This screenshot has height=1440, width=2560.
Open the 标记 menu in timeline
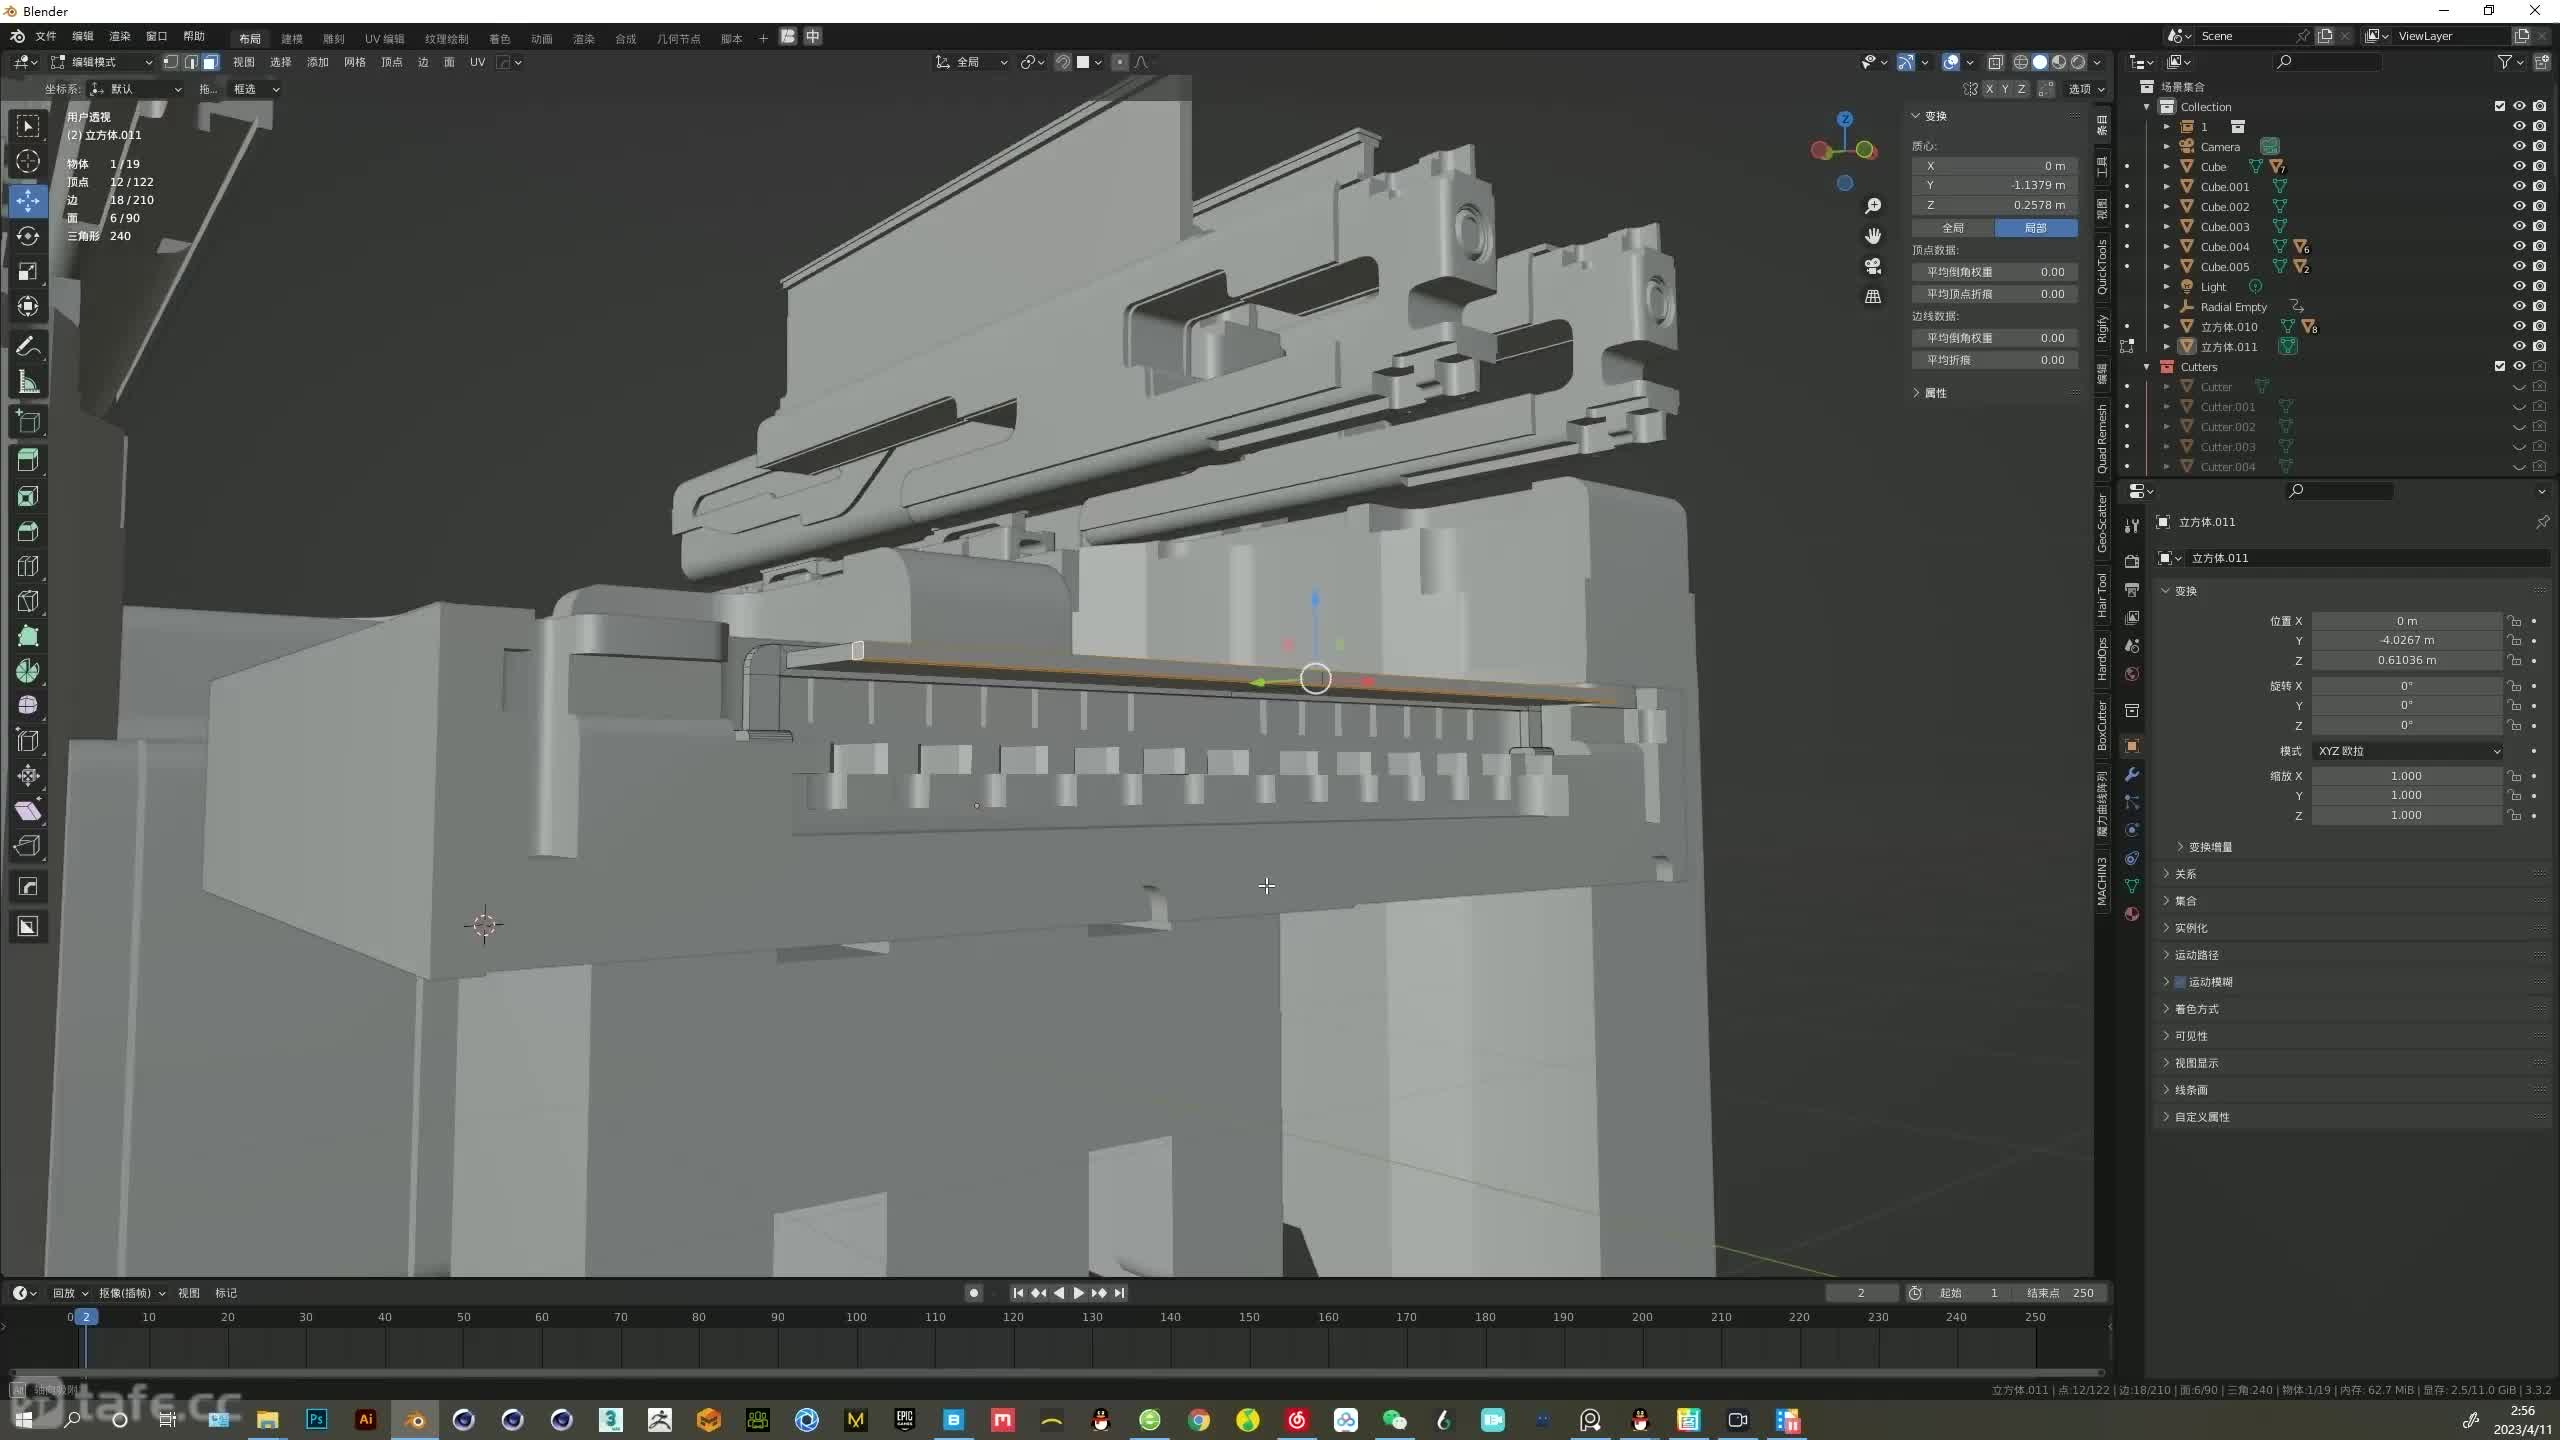226,1293
